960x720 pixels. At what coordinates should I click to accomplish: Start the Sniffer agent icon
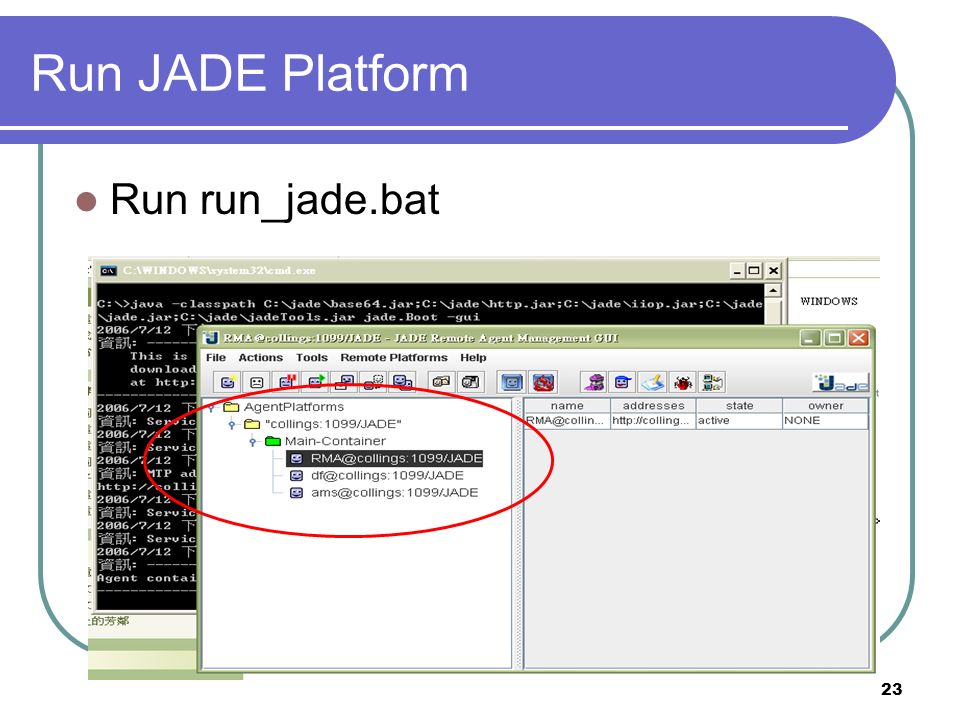tap(594, 383)
